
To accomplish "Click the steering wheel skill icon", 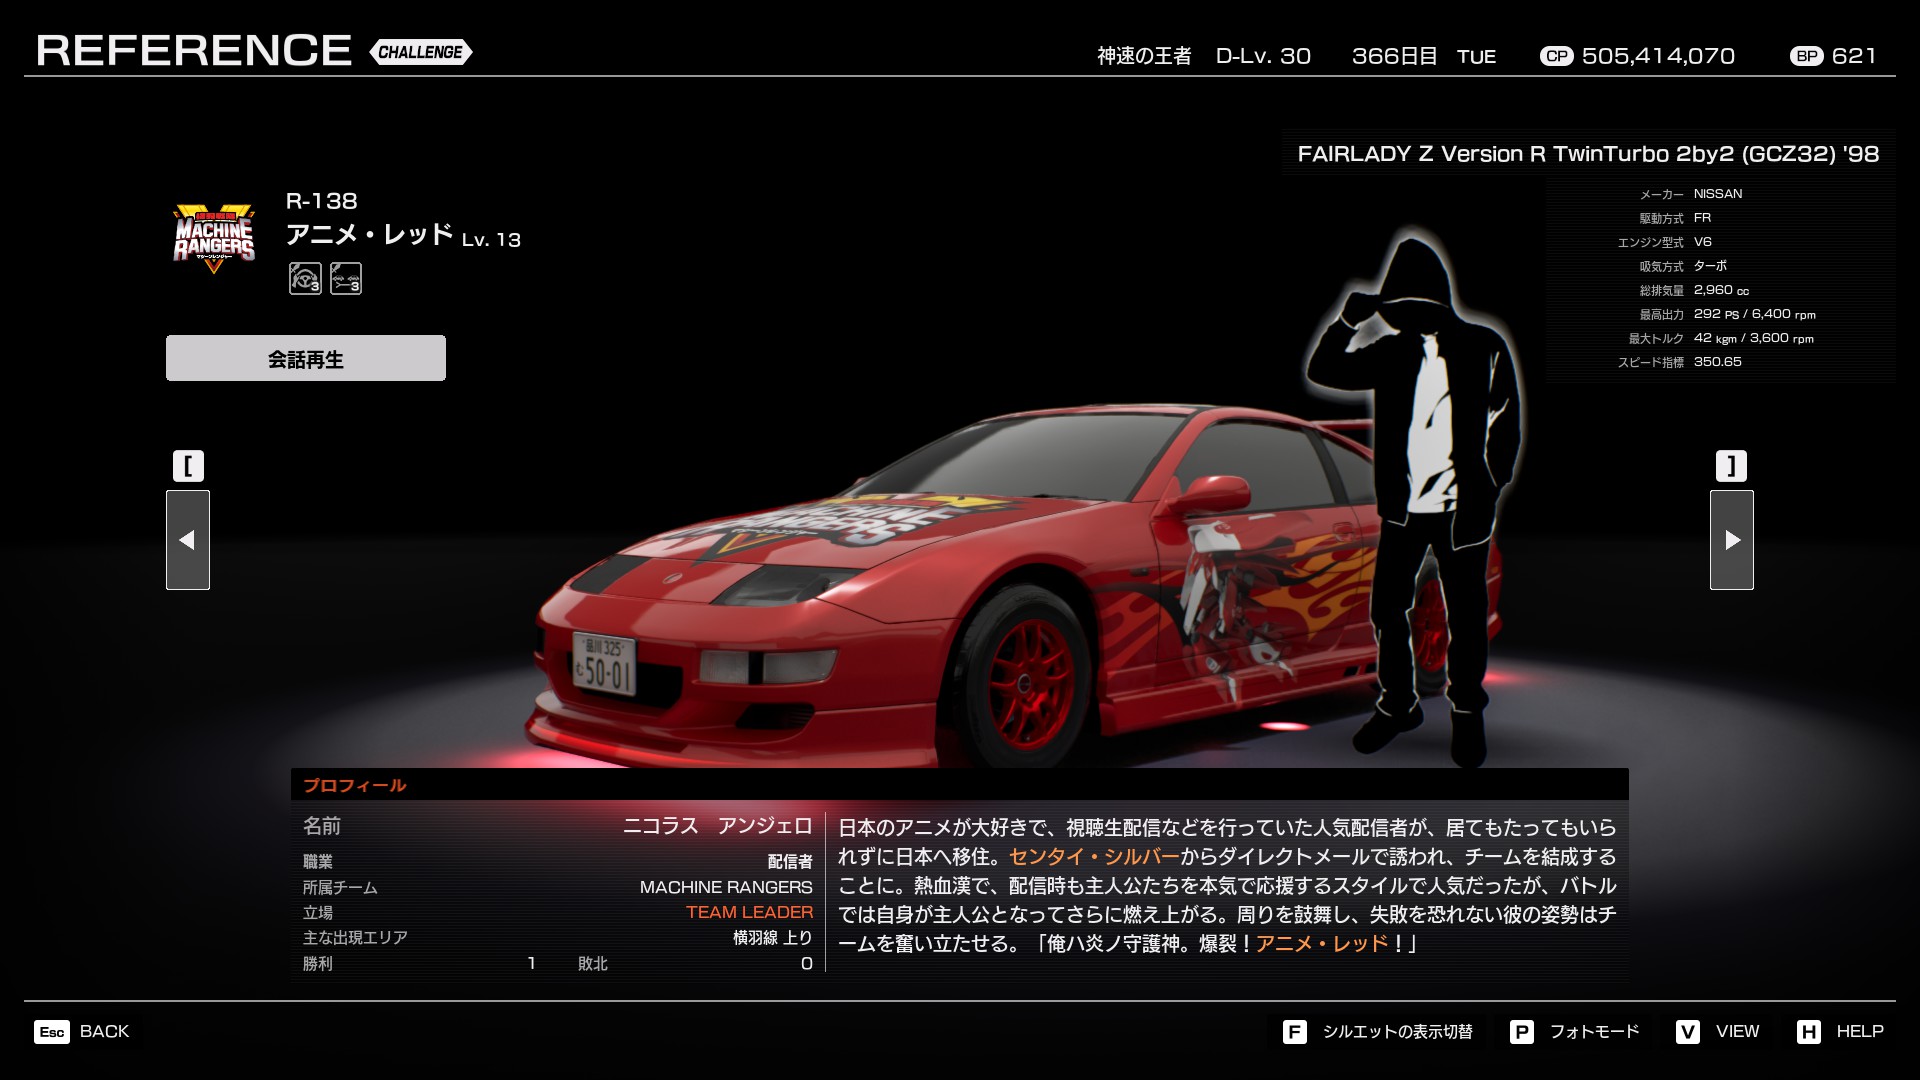I will pos(305,278).
